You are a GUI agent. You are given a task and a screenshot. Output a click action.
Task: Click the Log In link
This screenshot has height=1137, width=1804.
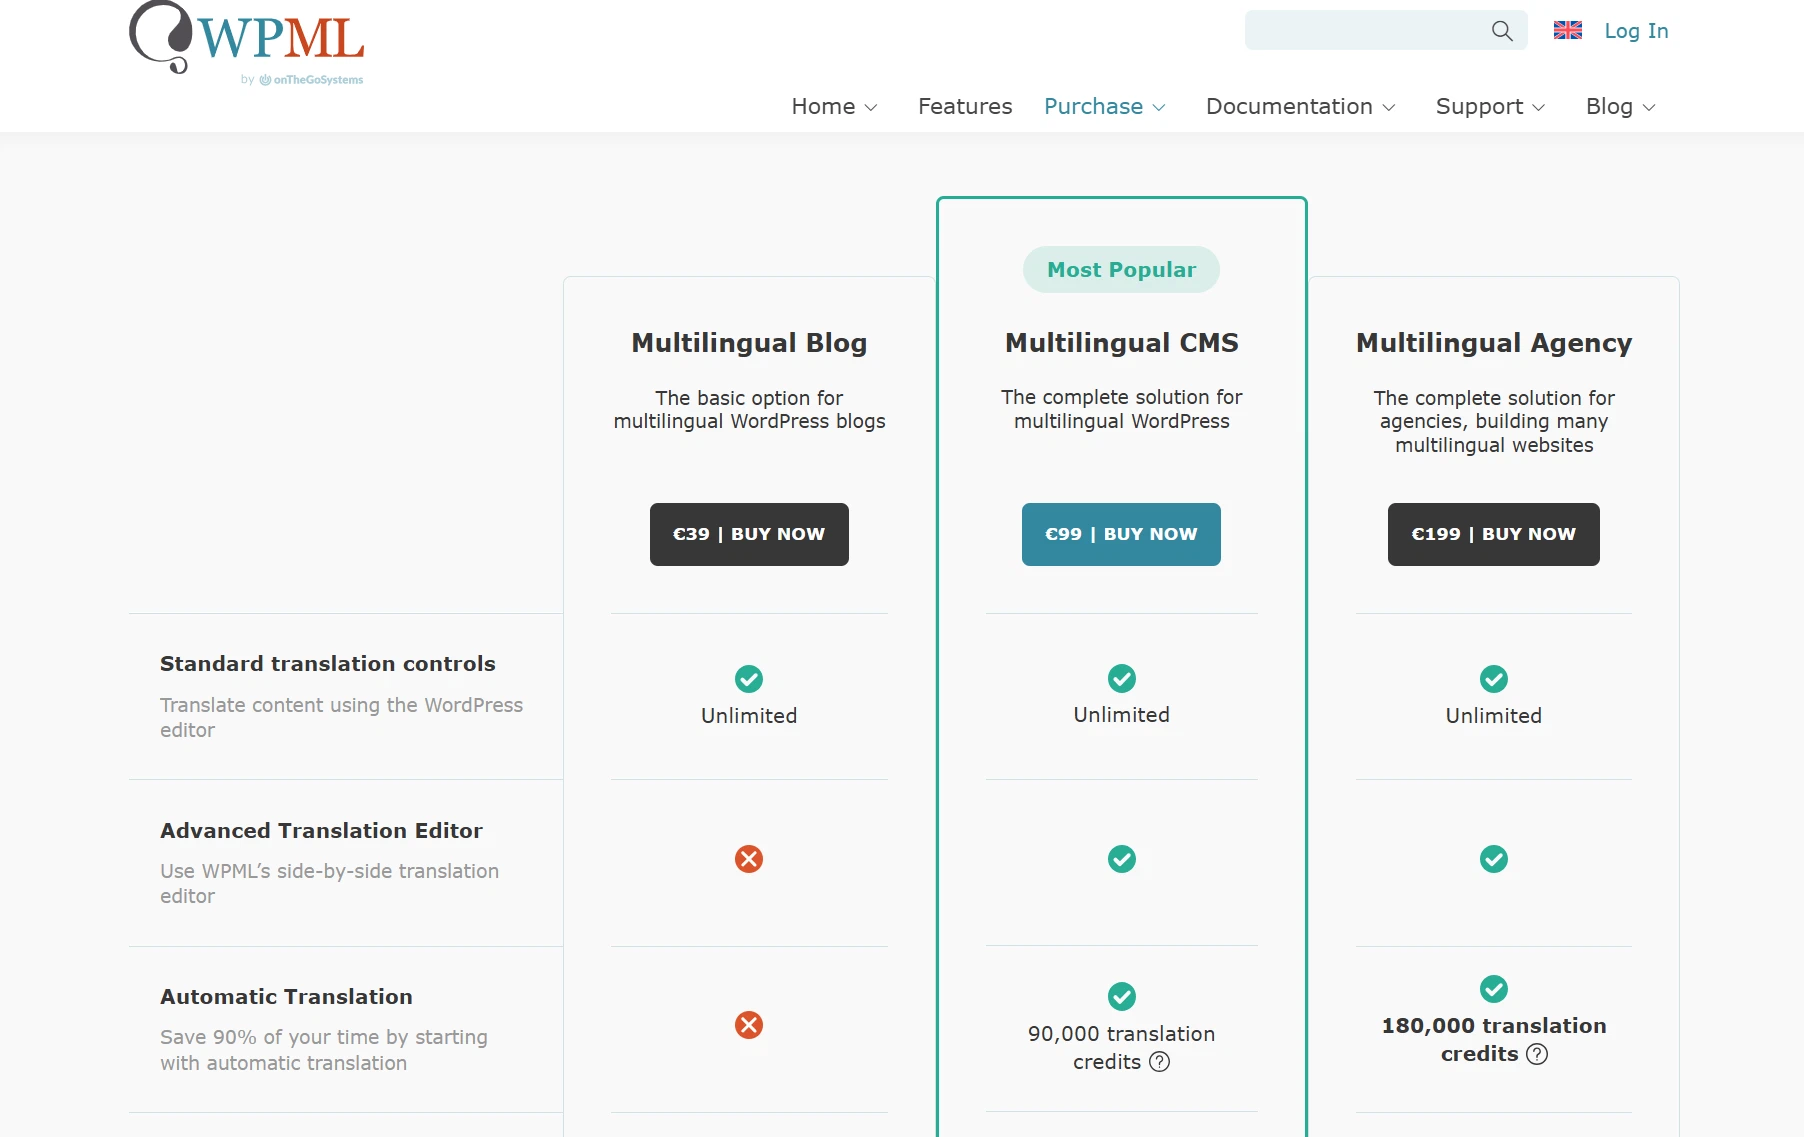coord(1636,31)
